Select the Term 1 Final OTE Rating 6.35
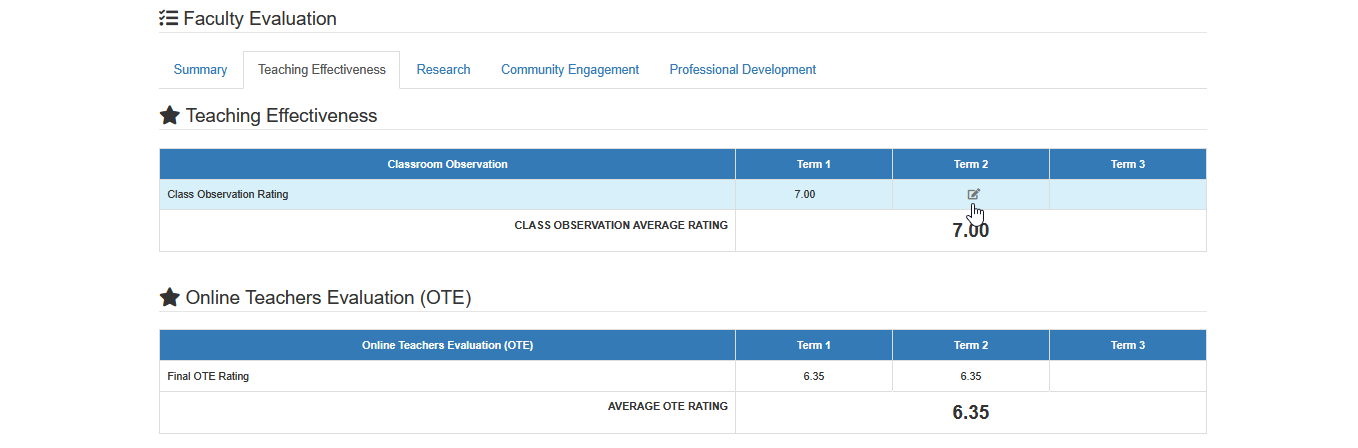Image resolution: width=1358 pixels, height=448 pixels. pos(814,376)
